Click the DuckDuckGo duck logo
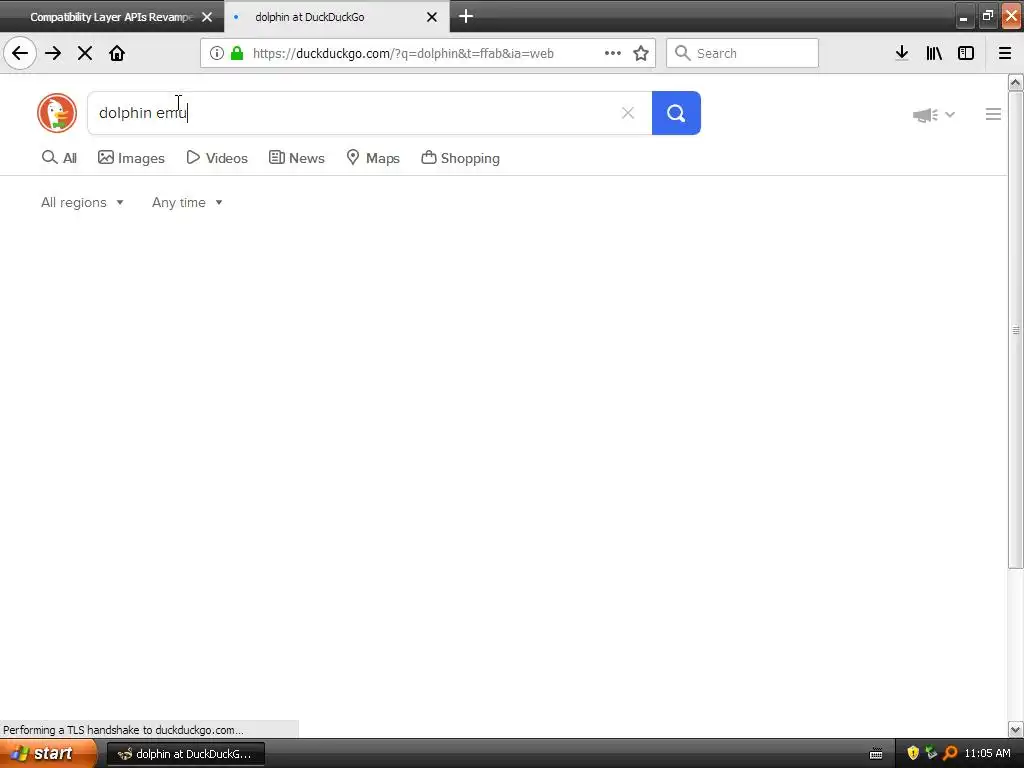Screen dimensions: 1024x768 point(57,113)
